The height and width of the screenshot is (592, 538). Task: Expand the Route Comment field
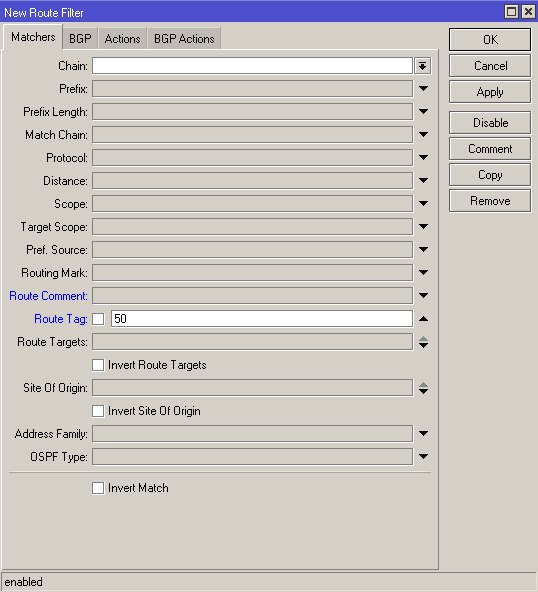[423, 296]
